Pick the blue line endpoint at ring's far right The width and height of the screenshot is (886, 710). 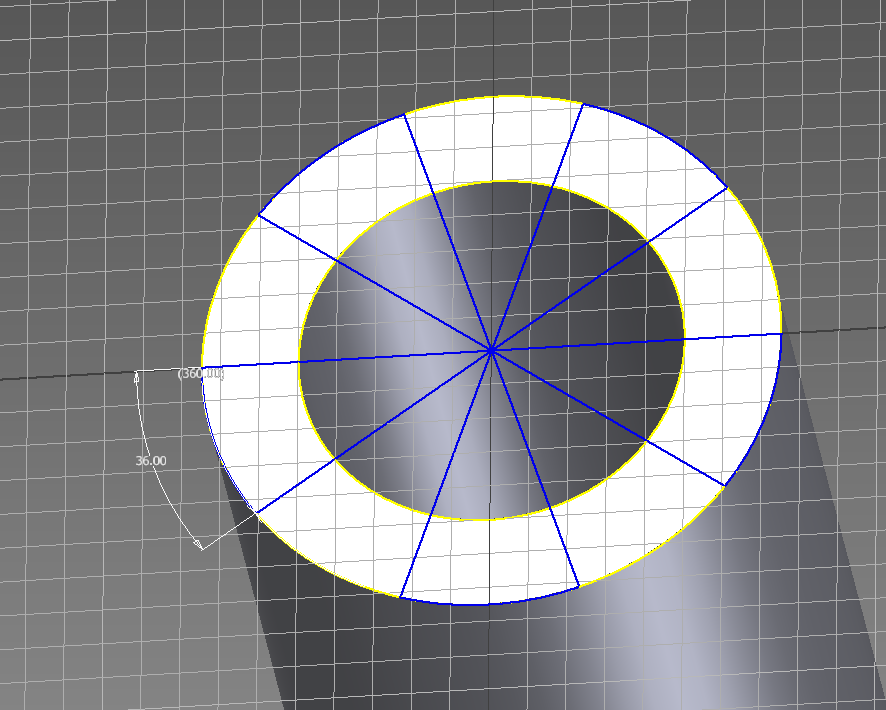(x=781, y=333)
